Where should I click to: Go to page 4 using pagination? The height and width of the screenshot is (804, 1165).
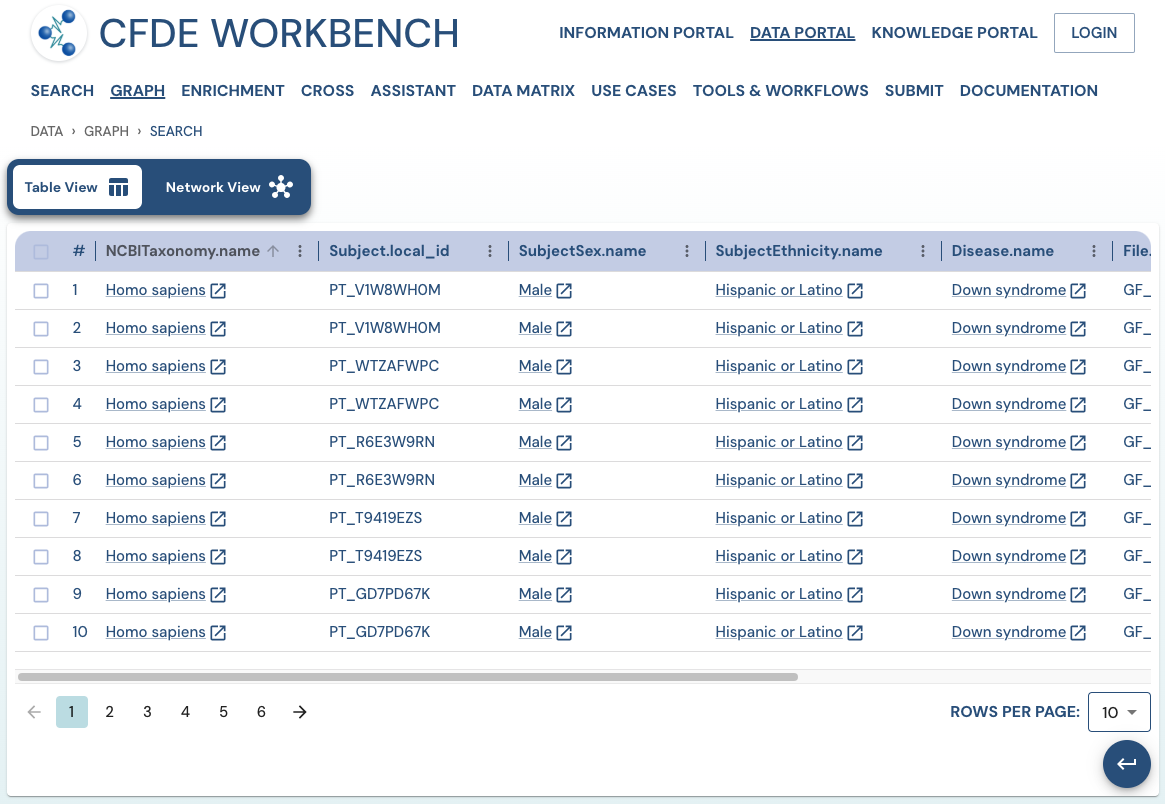point(185,712)
